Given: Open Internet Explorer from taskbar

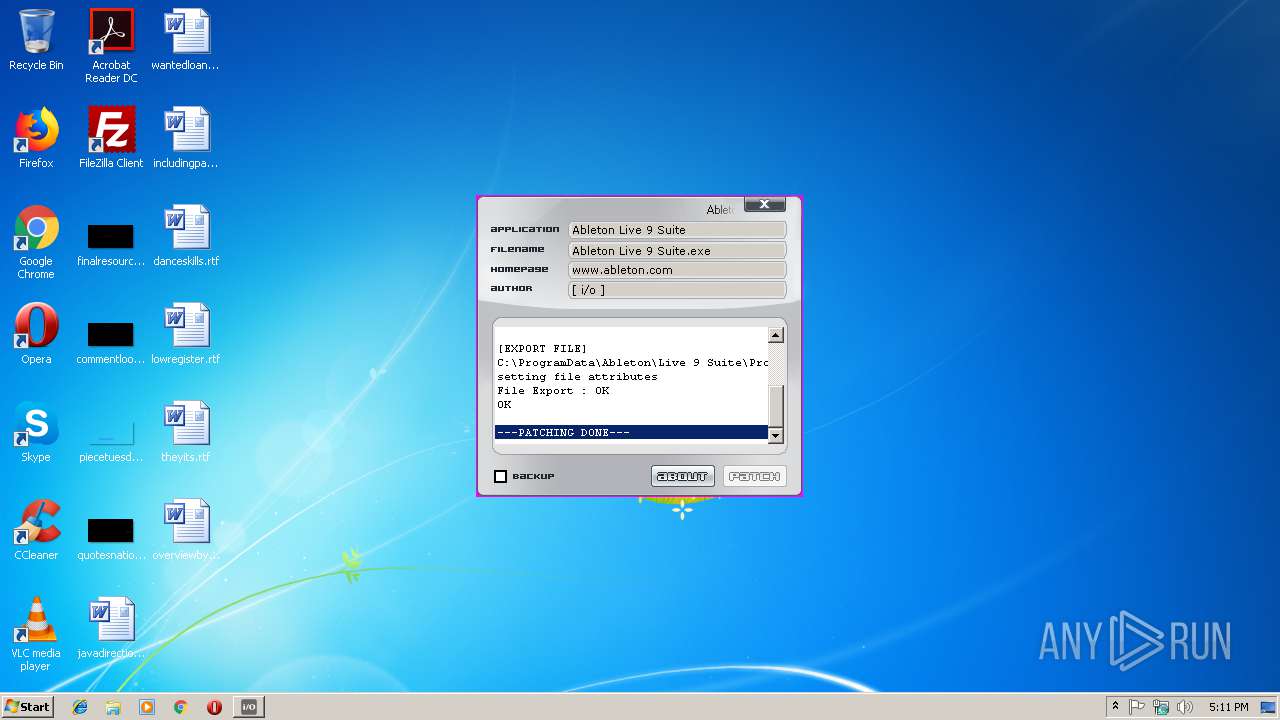Looking at the screenshot, I should pos(80,707).
